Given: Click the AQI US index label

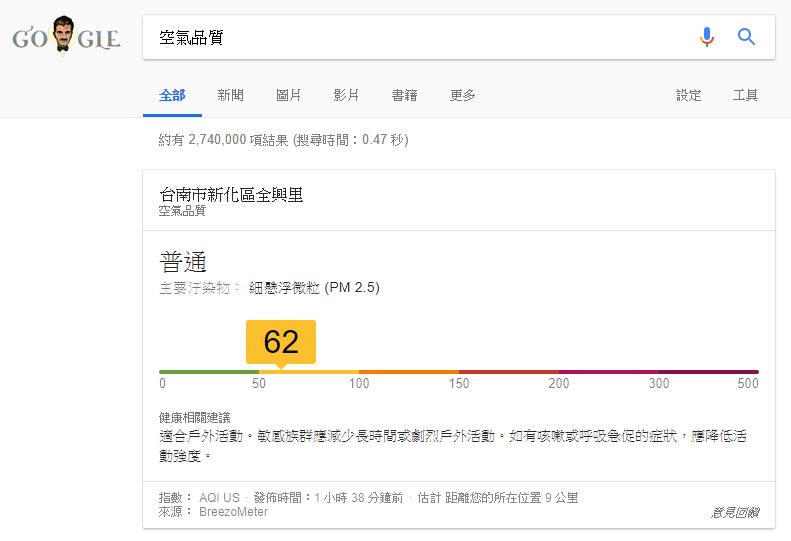Looking at the screenshot, I should pos(219,497).
